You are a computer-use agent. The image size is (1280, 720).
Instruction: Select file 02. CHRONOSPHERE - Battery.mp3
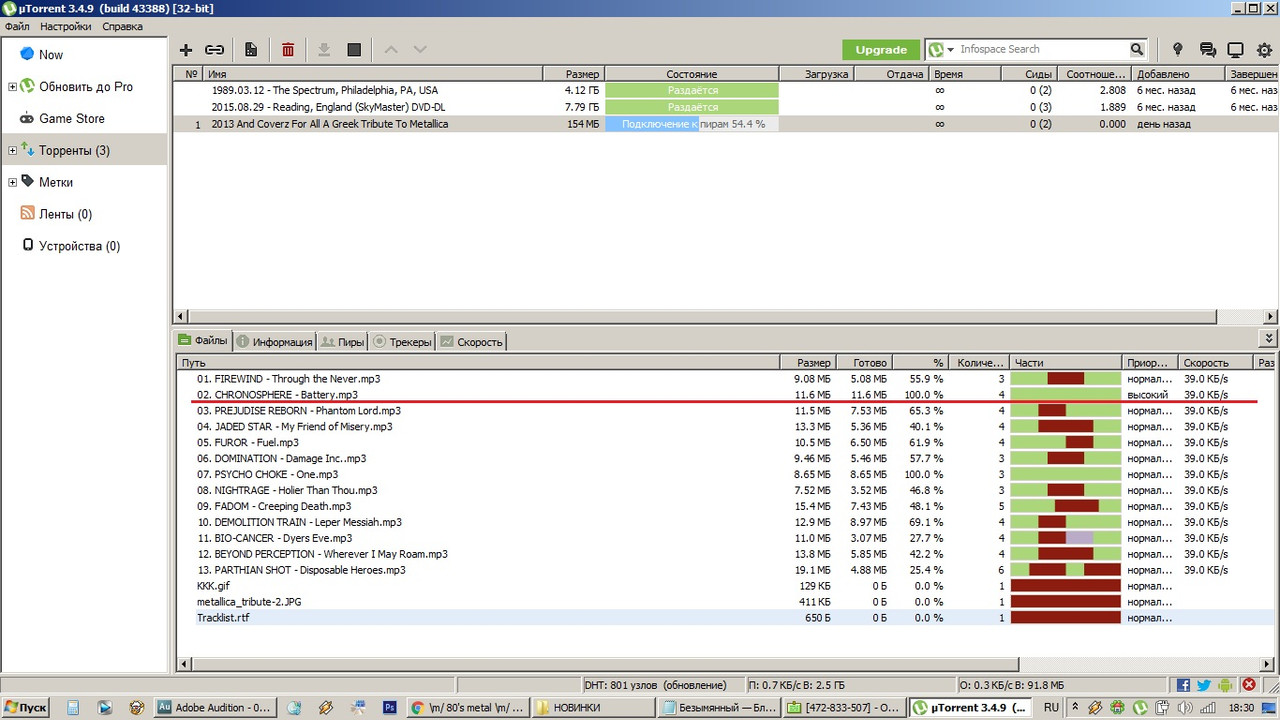click(277, 395)
